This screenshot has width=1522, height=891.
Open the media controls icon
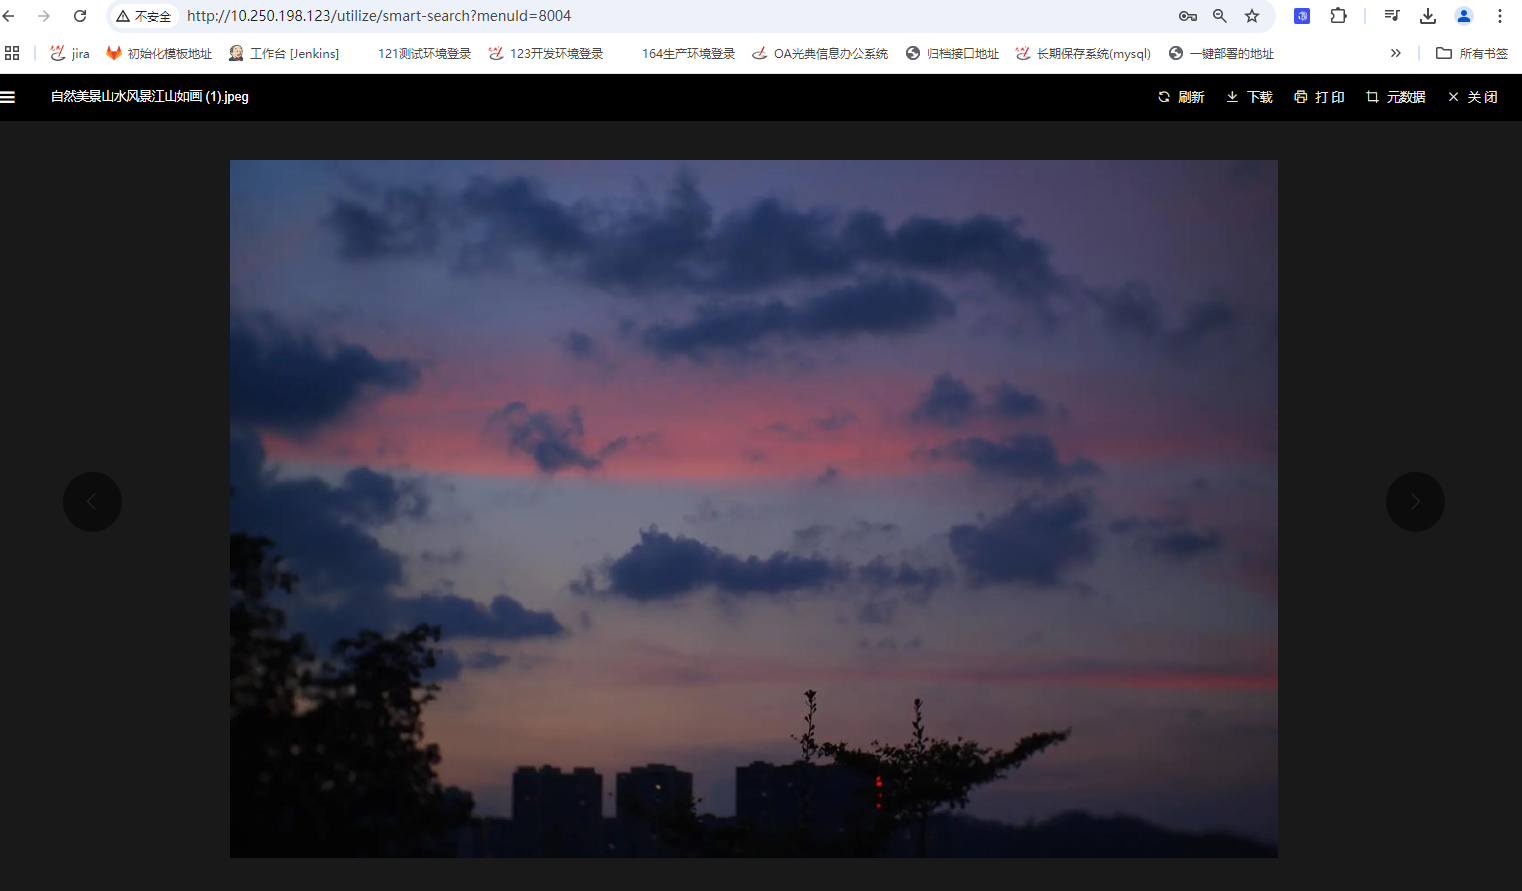[1392, 16]
